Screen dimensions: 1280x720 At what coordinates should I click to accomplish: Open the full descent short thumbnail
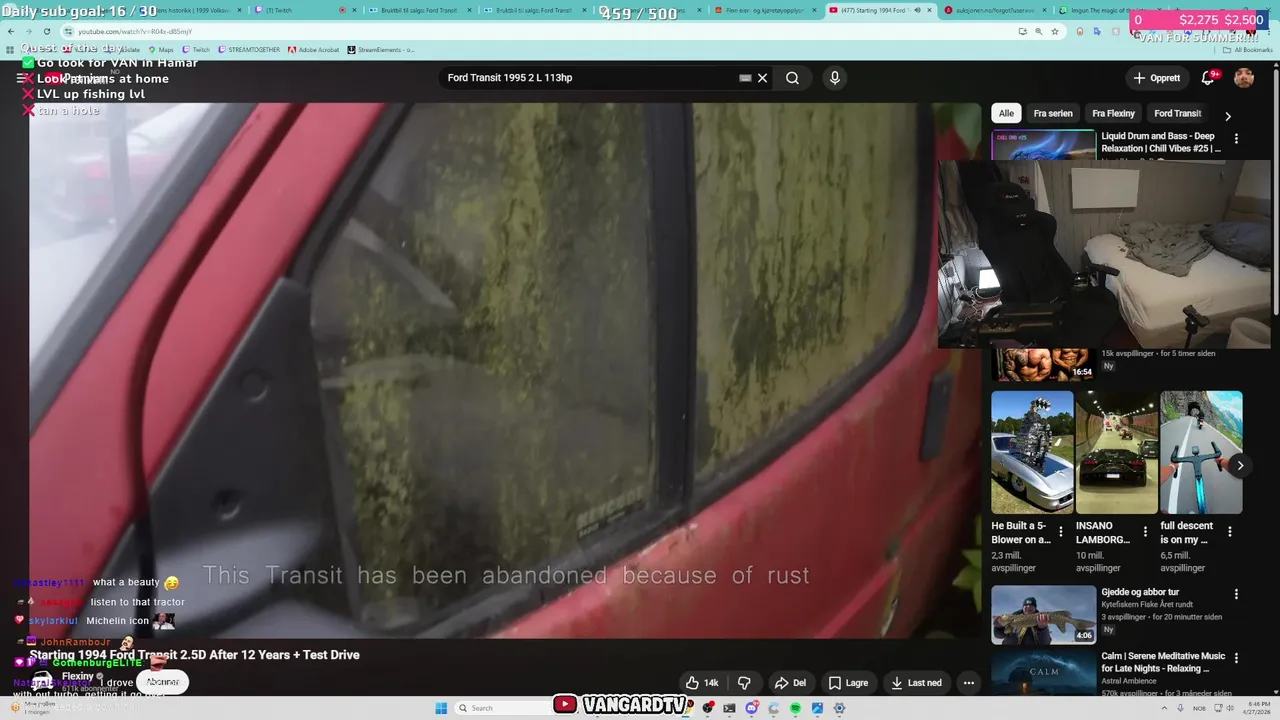pyautogui.click(x=1201, y=452)
